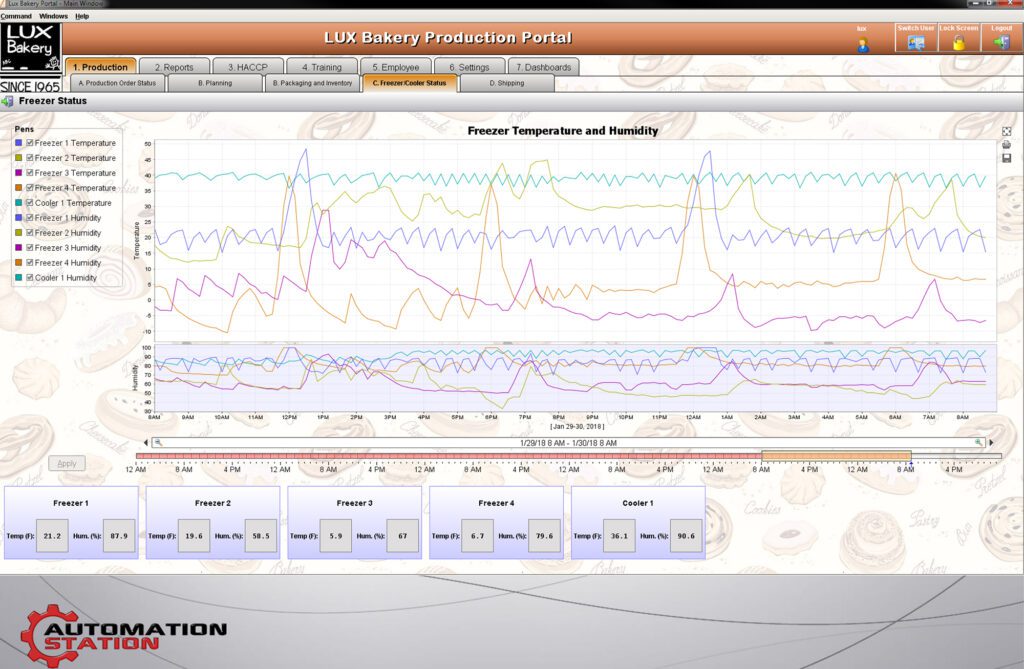Click the orange selected range on timeline slider
Screen dimensions: 1024x669
pyautogui.click(x=835, y=456)
